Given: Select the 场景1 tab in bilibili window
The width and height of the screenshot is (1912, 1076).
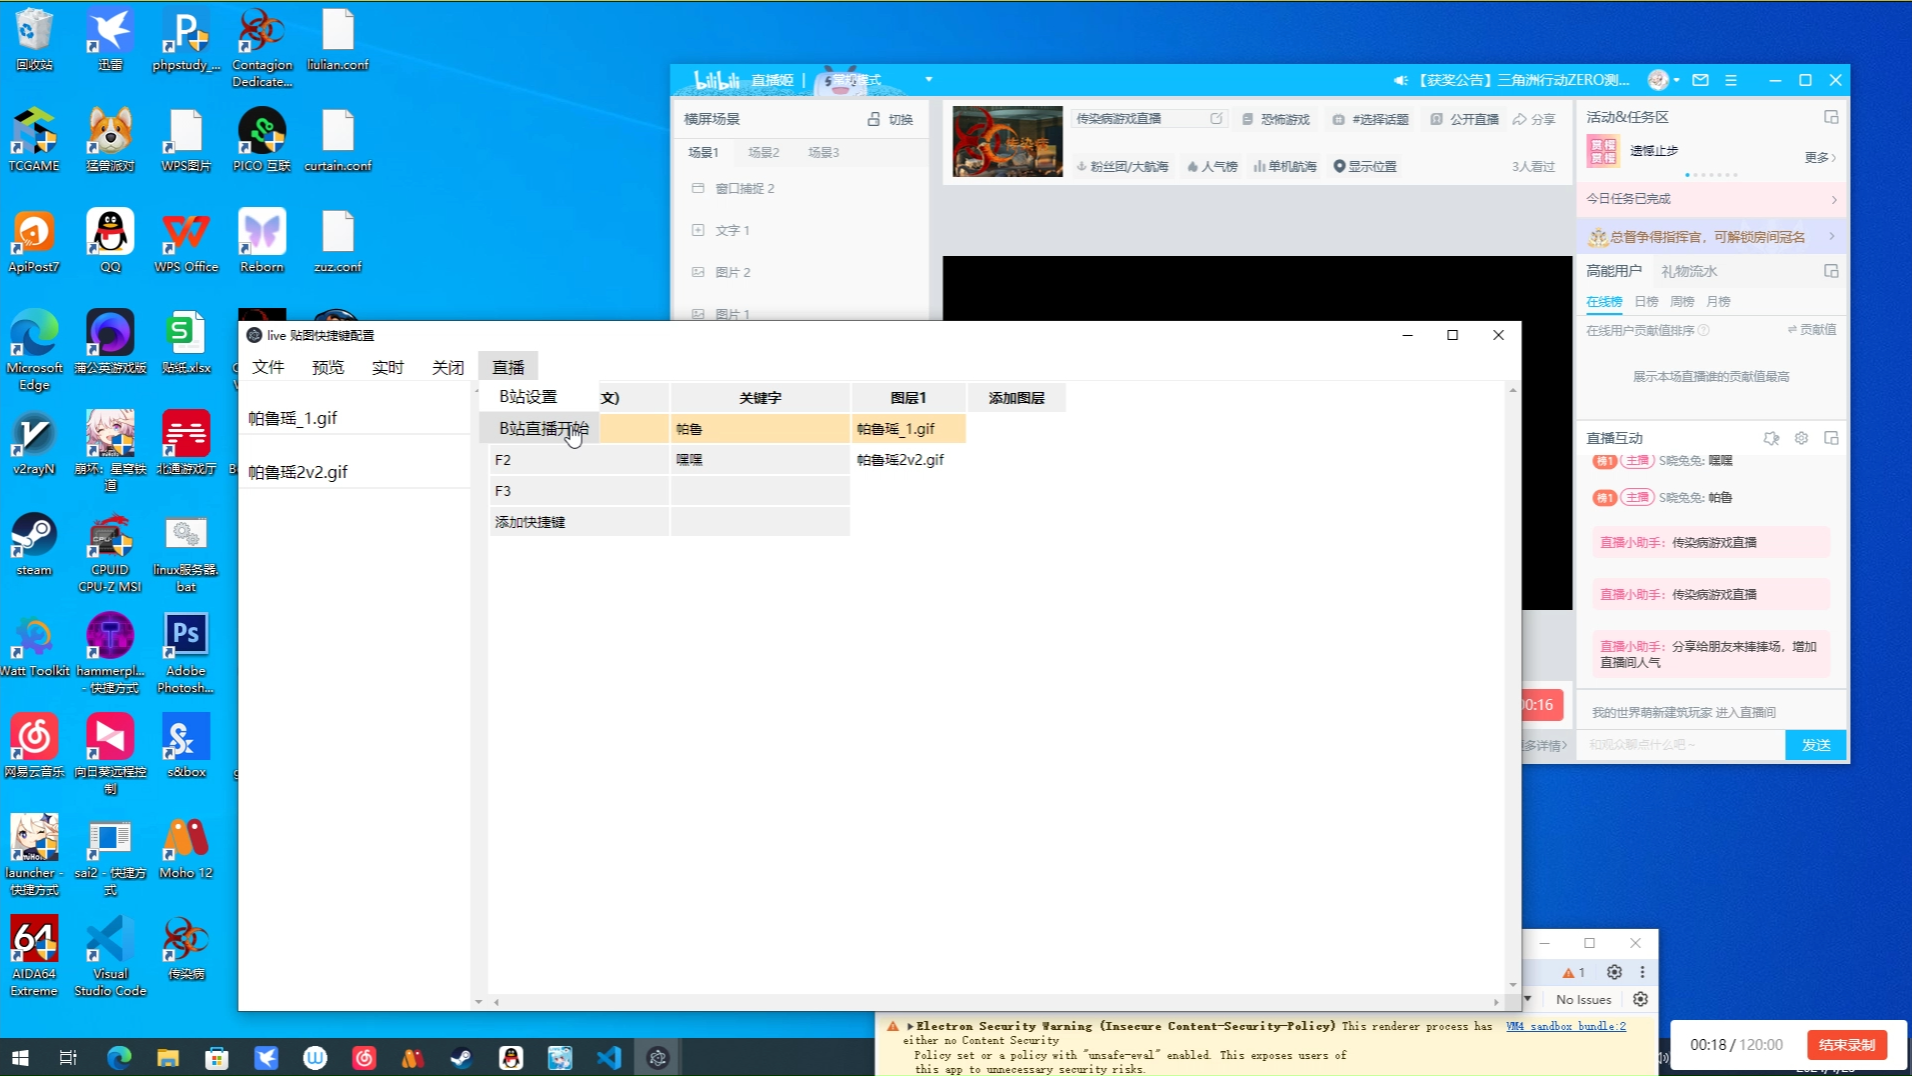Looking at the screenshot, I should tap(703, 152).
